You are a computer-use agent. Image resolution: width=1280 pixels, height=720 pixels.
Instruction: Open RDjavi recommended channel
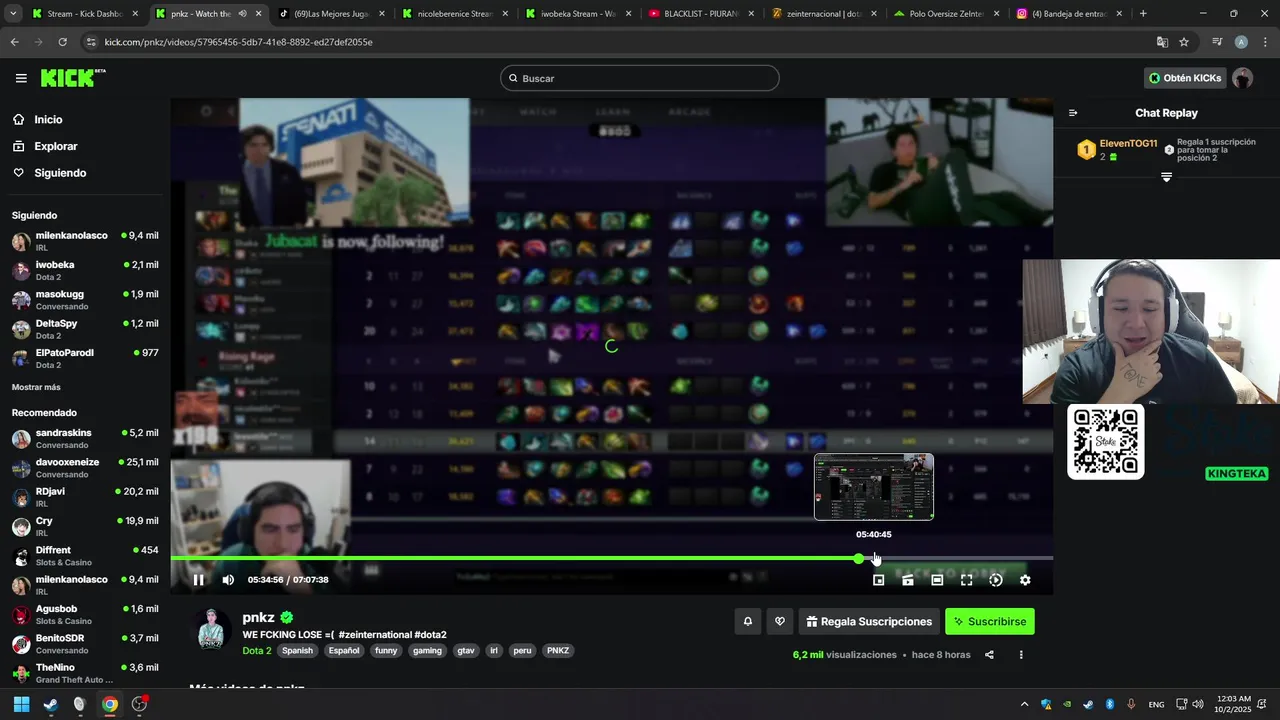(85, 497)
